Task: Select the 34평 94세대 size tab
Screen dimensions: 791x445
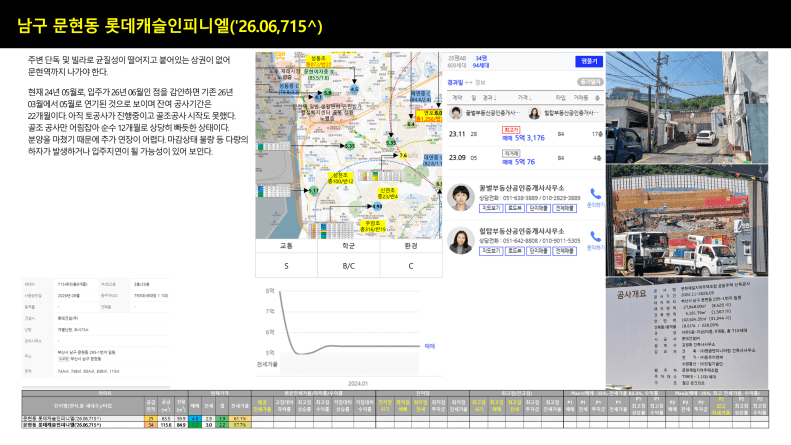Action: click(481, 62)
